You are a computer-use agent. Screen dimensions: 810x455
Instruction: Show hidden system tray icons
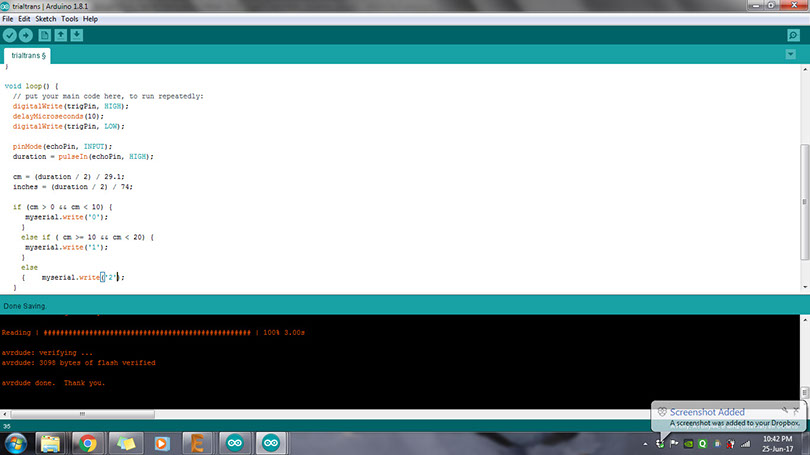645,444
